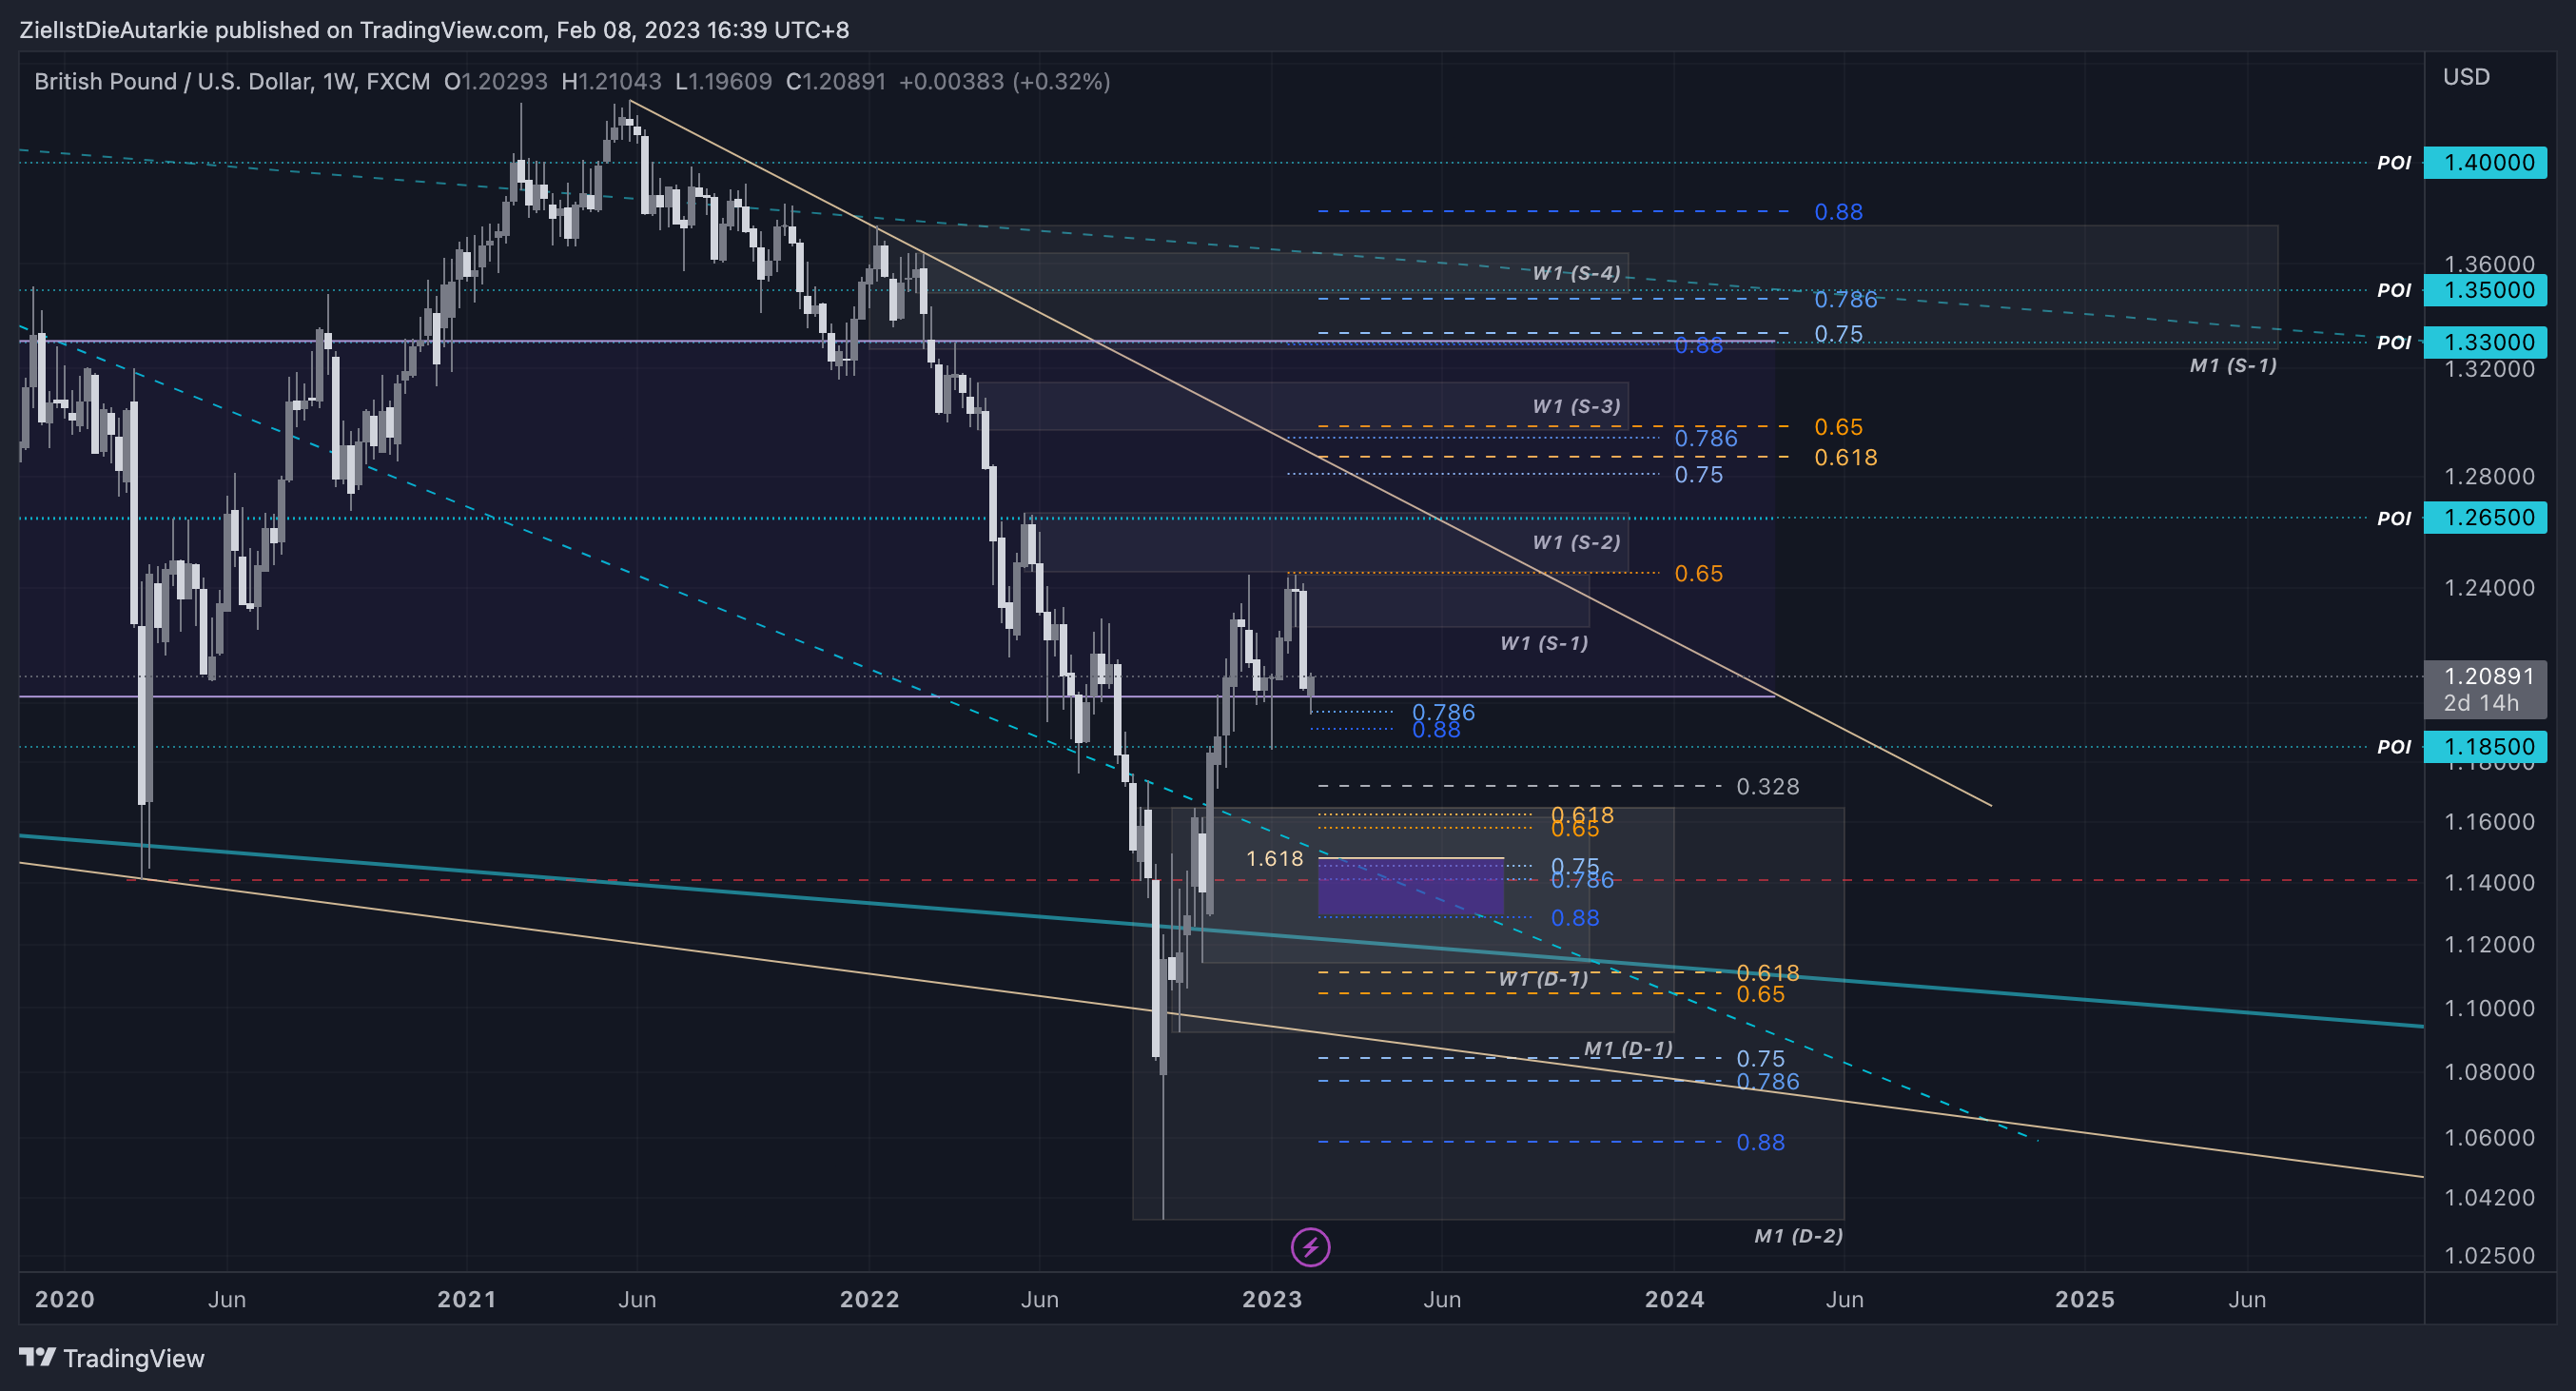The width and height of the screenshot is (2576, 1391).
Task: Click the 1.24000 price axis label
Action: (2489, 587)
